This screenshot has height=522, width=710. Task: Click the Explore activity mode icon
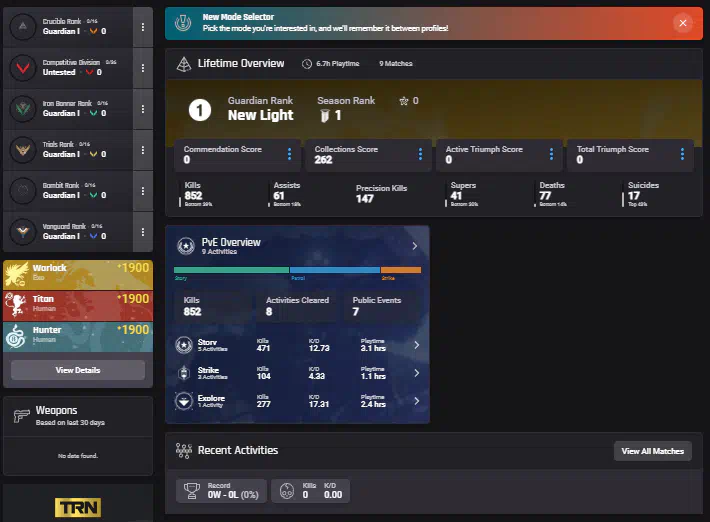point(184,401)
